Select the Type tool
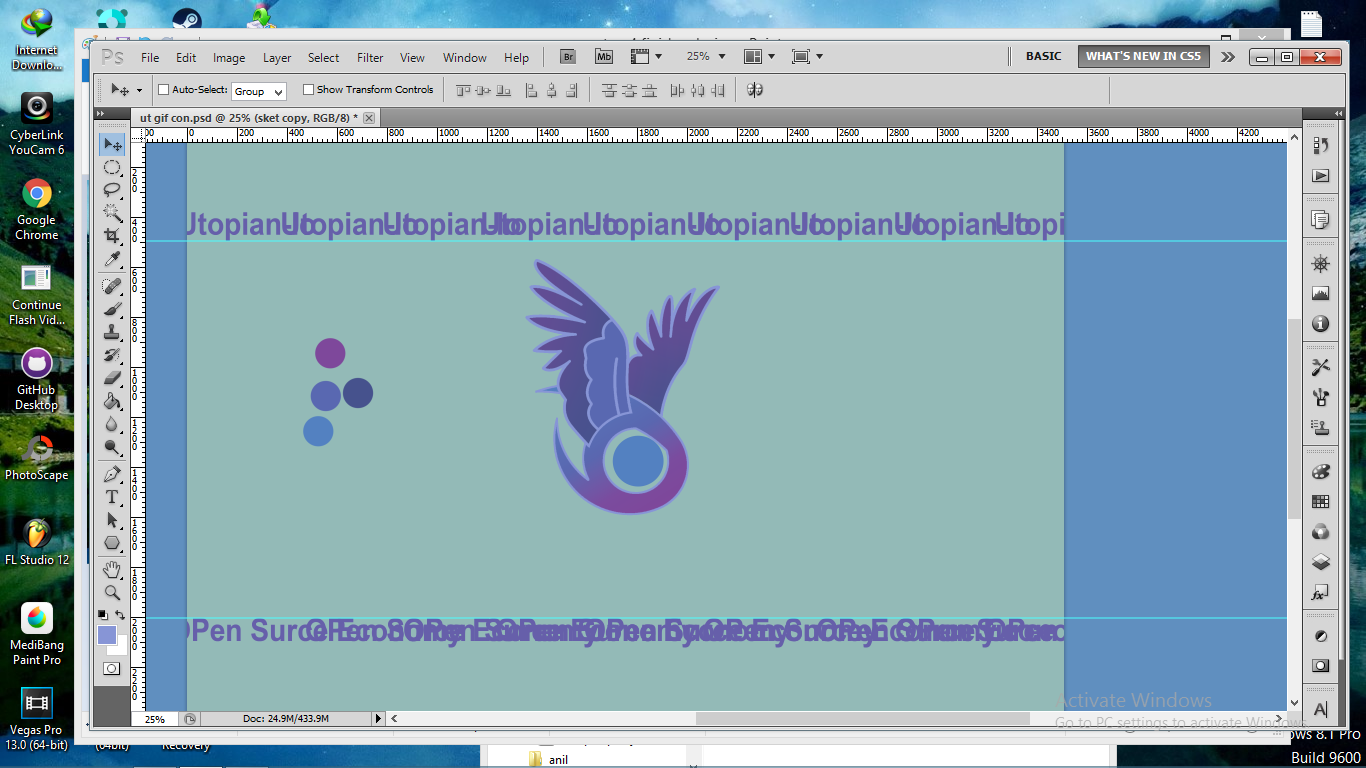This screenshot has height=768, width=1366. [113, 497]
